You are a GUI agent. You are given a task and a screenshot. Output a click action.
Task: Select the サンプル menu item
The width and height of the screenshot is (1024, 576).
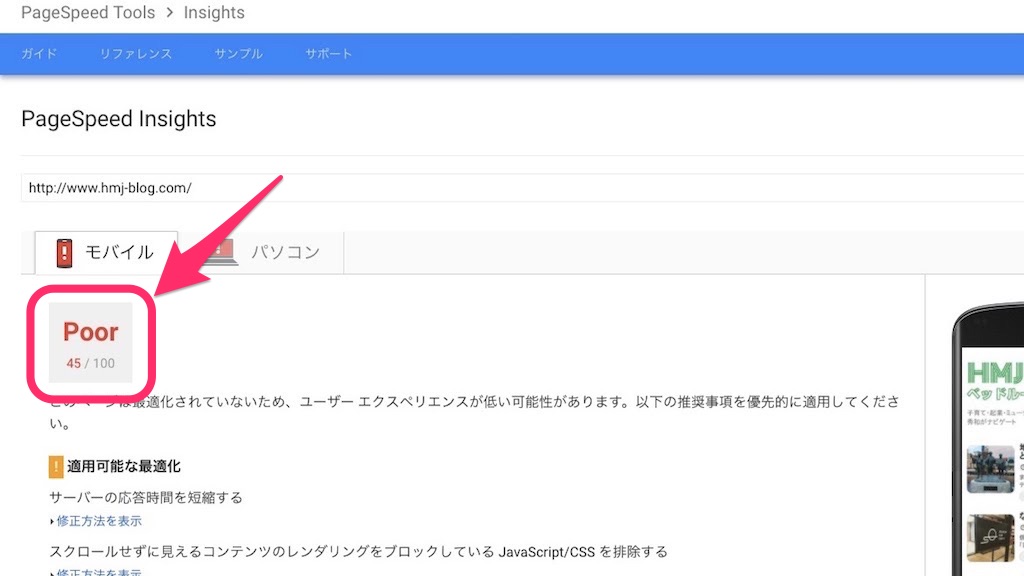click(x=238, y=54)
